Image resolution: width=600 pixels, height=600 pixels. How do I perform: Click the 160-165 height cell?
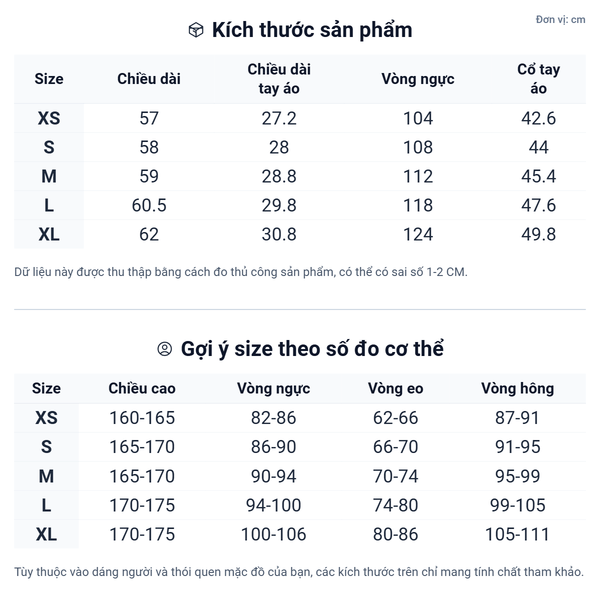142,418
